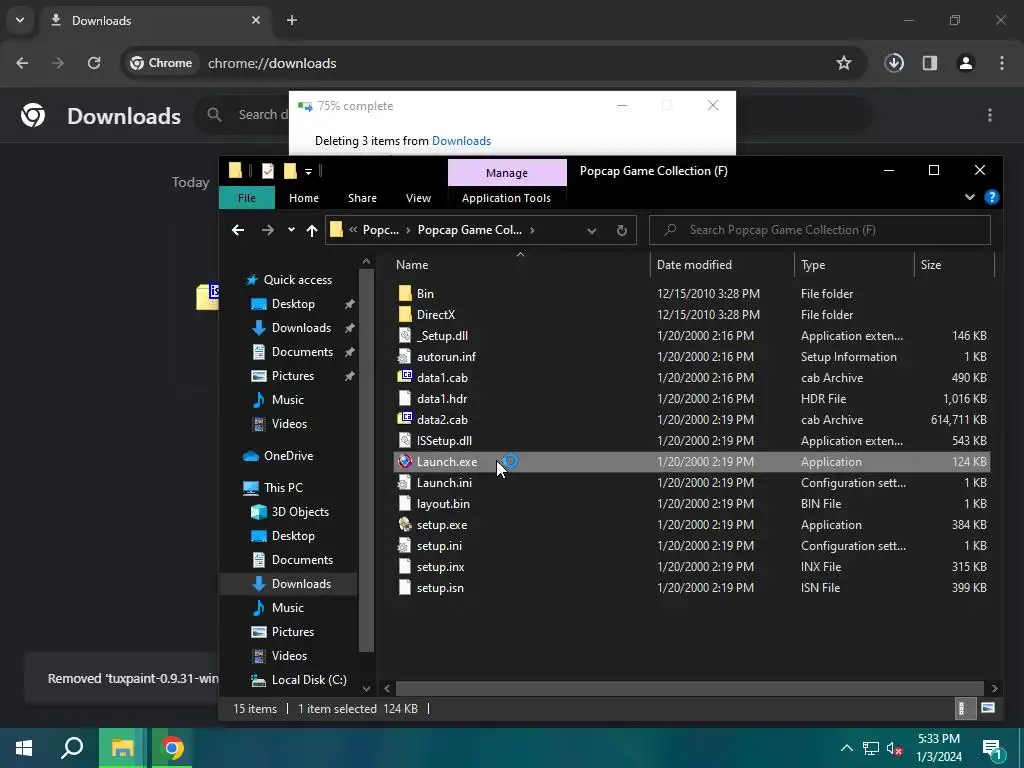Open Chrome downloads bubble icon
The image size is (1024, 768).
894,63
